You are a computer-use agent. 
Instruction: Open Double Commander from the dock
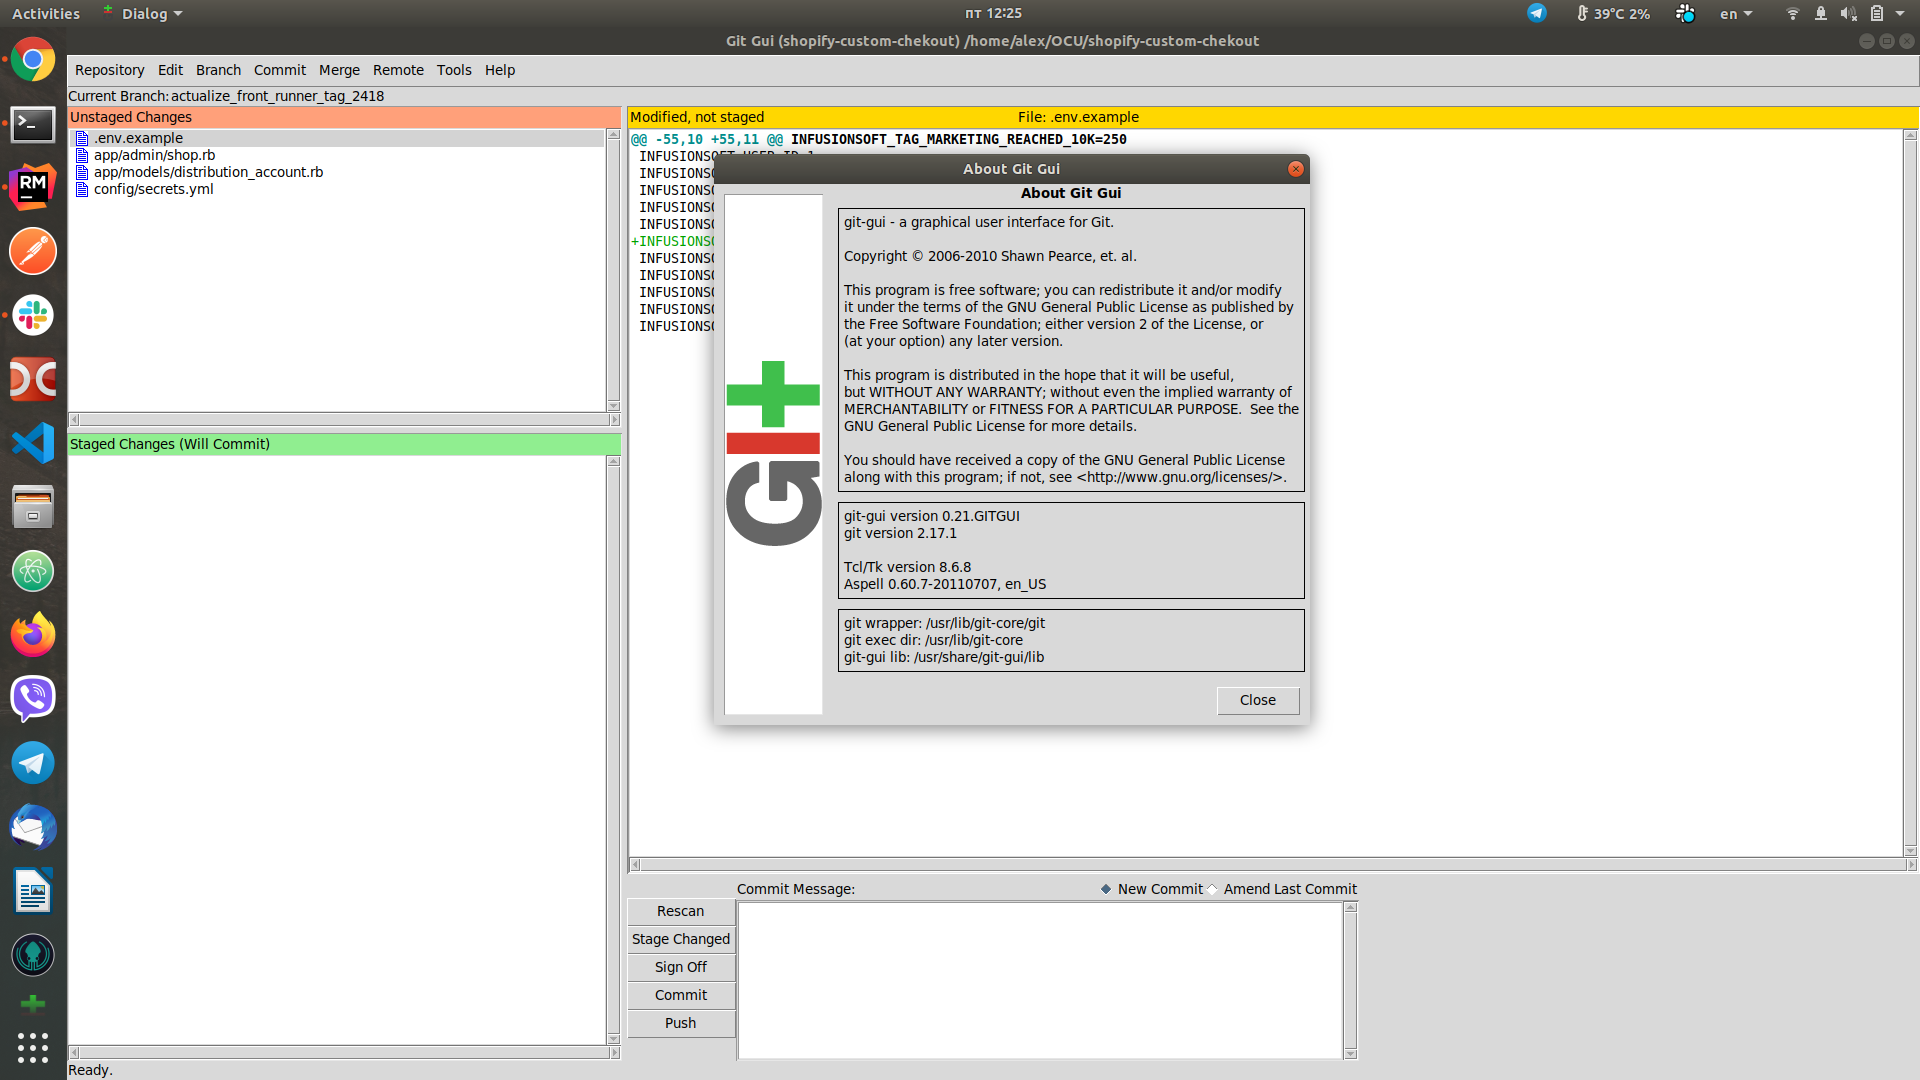(x=33, y=379)
